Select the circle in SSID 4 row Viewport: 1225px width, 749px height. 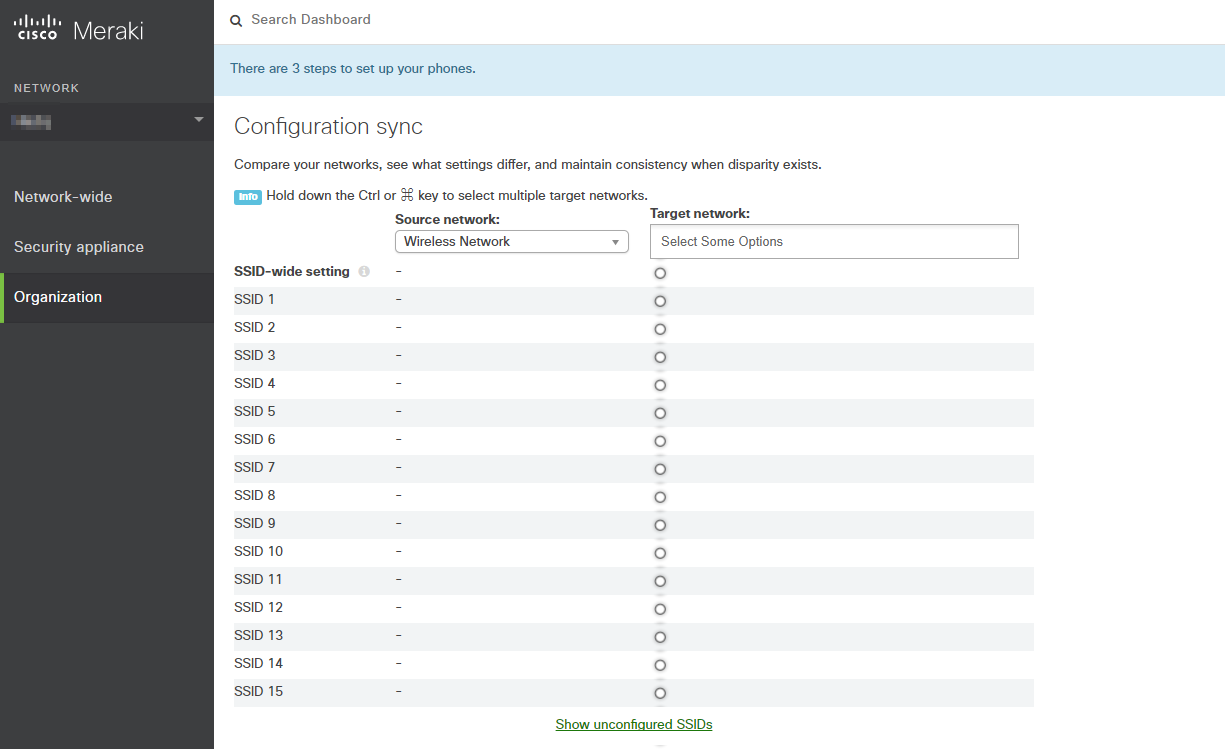(660, 385)
